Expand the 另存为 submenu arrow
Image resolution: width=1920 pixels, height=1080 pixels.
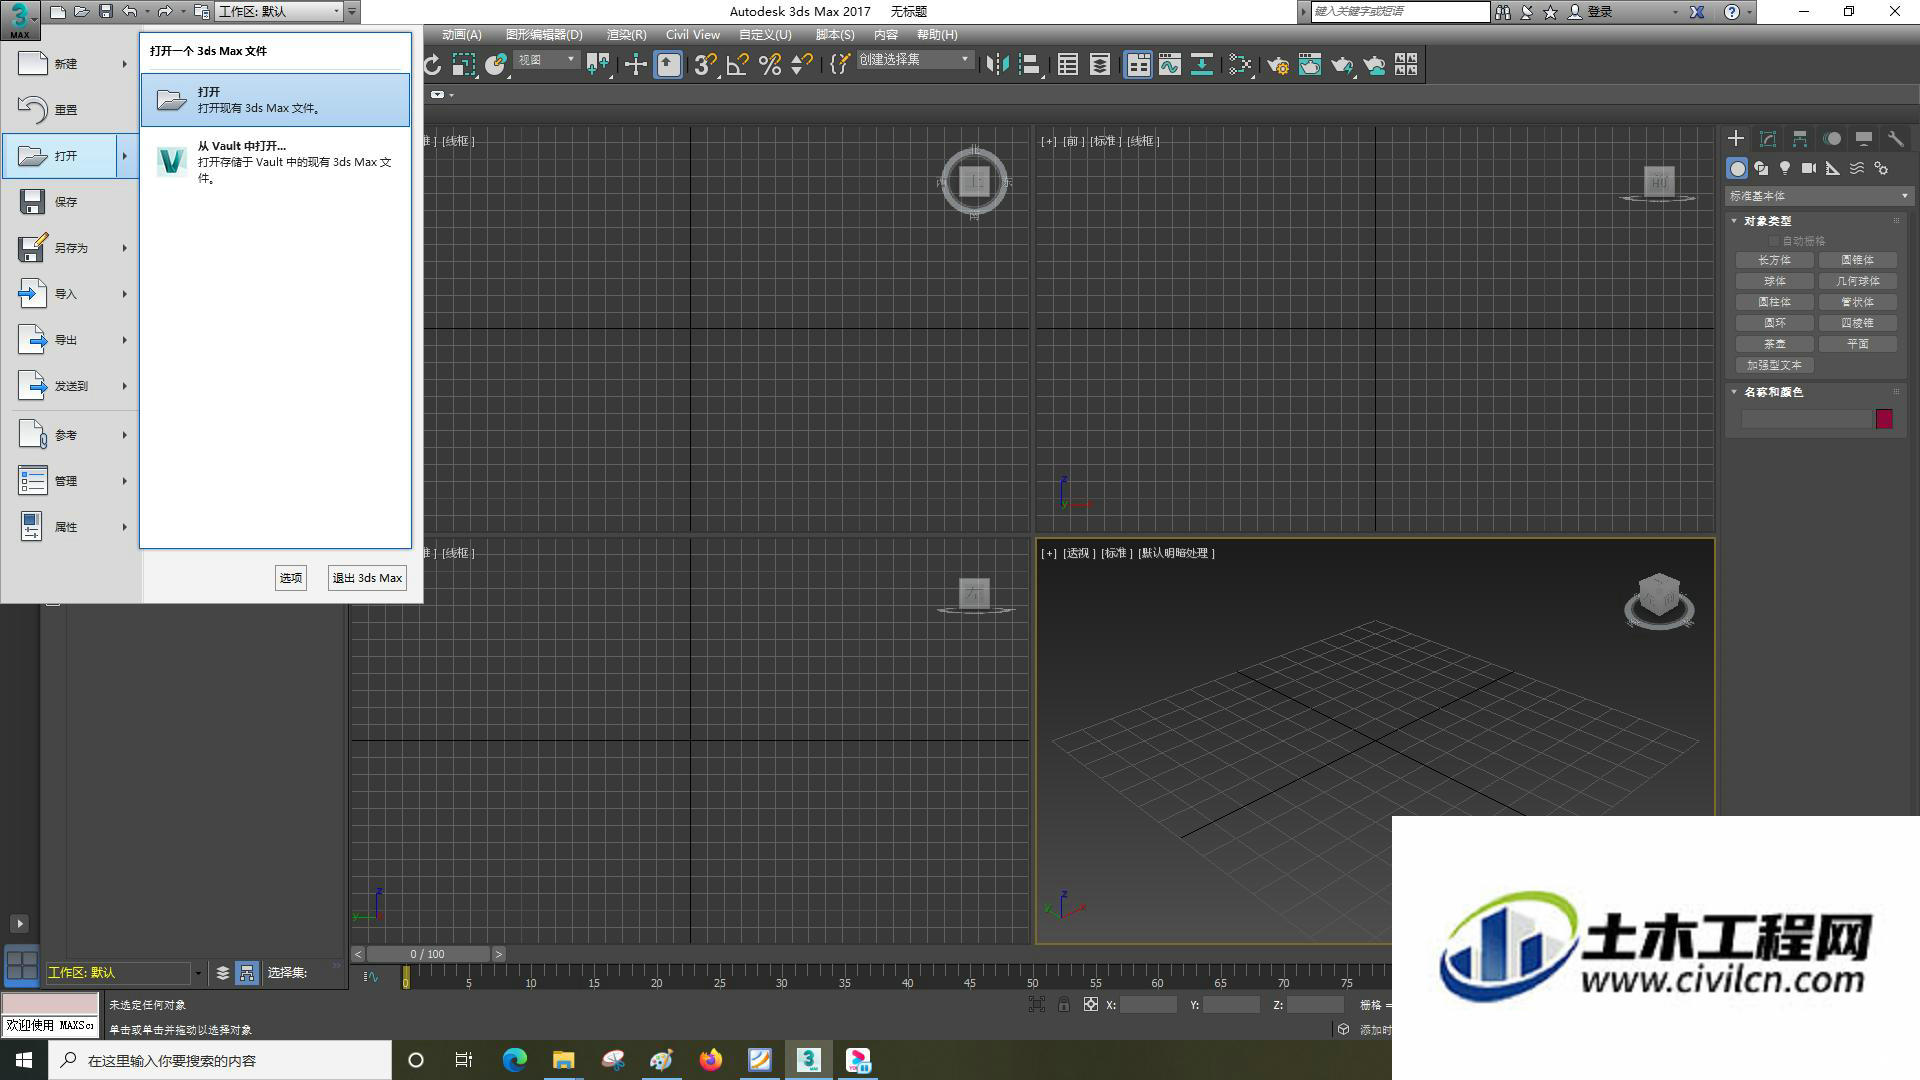(125, 248)
